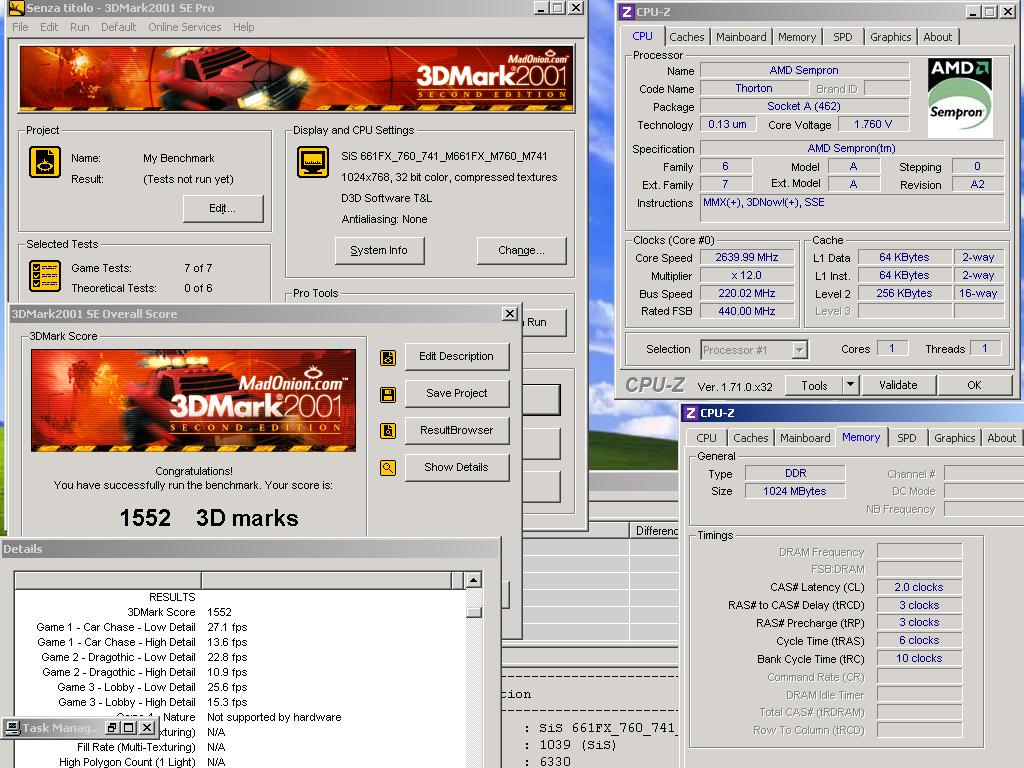The image size is (1024, 768).
Task: Switch to Caches tab in top CPU-Z
Action: point(686,37)
